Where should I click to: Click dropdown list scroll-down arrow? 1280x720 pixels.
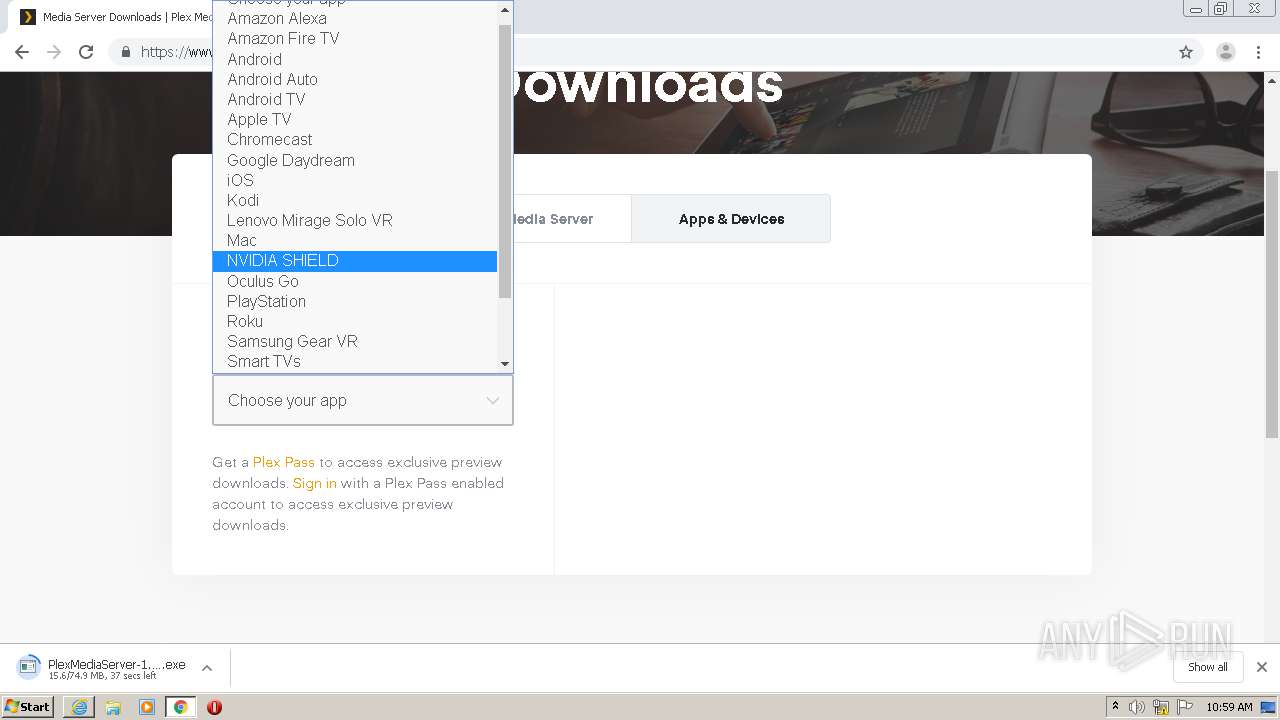tap(505, 364)
